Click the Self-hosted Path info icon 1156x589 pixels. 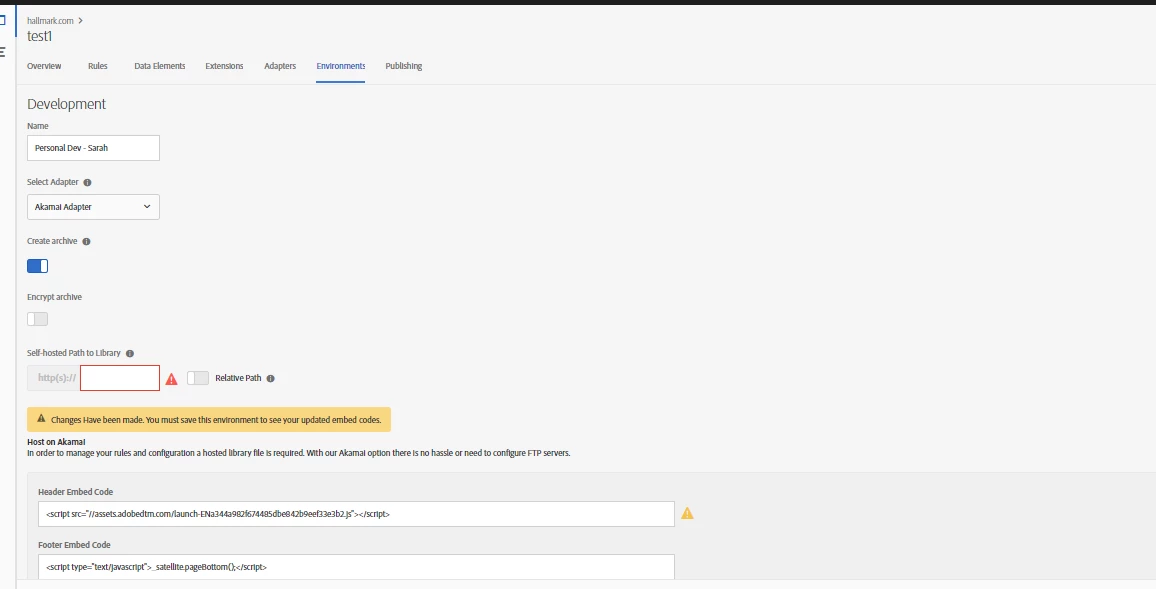point(130,353)
